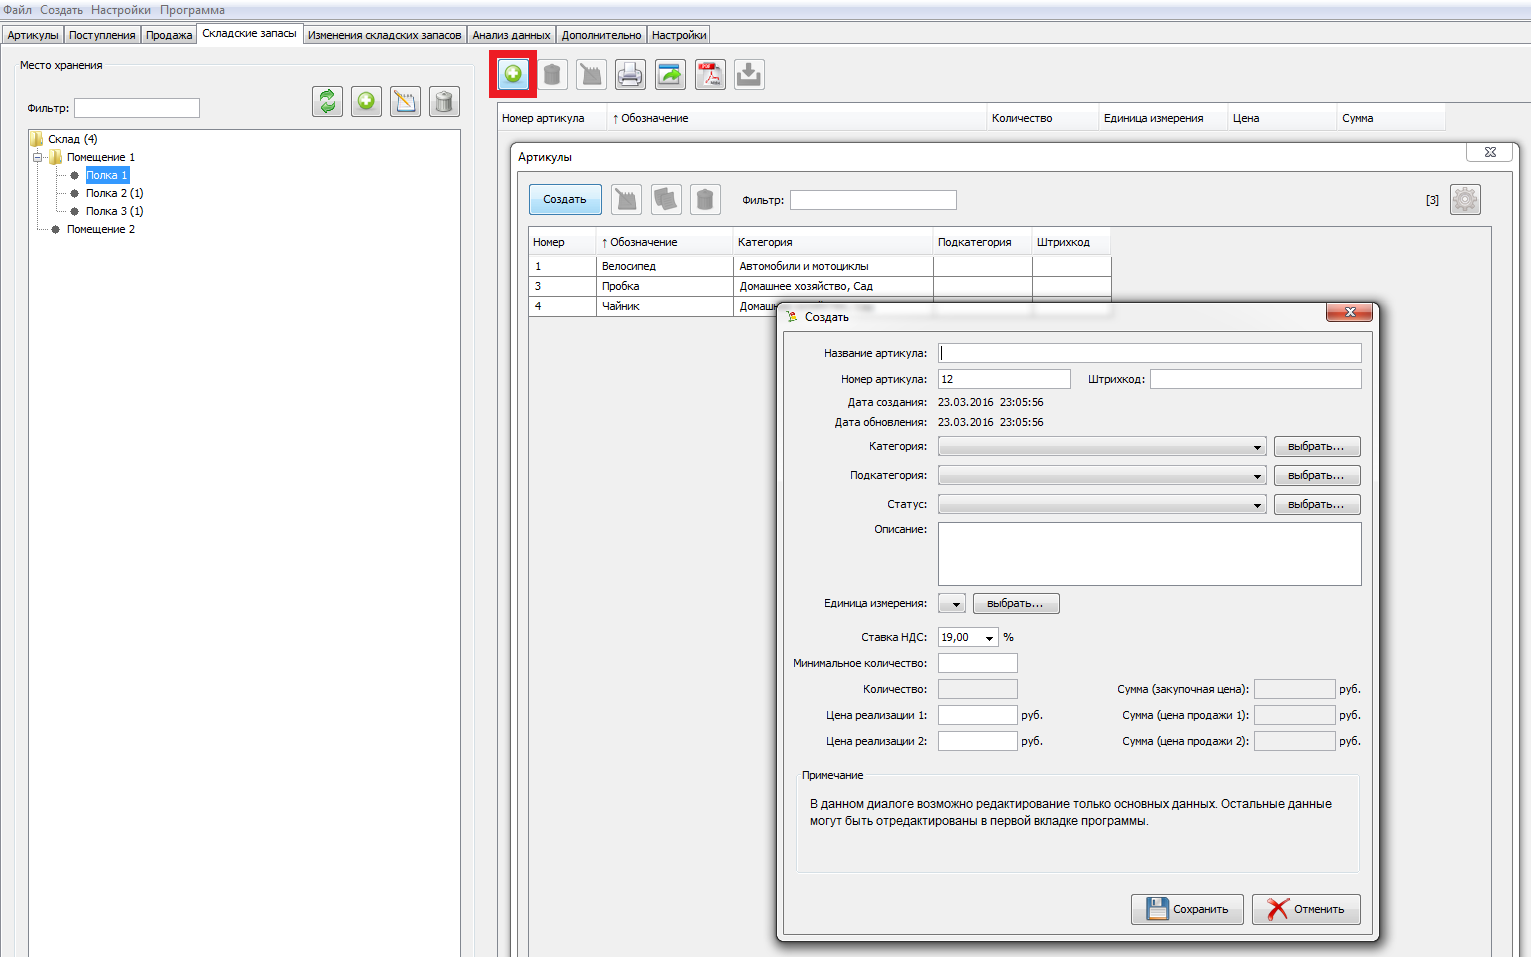
Task: Click green plus icon in stock toolbar
Action: coord(513,74)
